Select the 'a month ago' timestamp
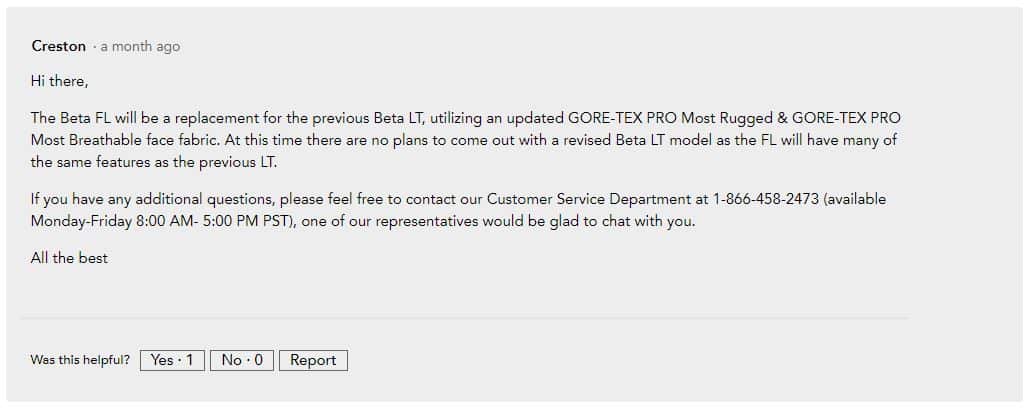 click(x=139, y=47)
